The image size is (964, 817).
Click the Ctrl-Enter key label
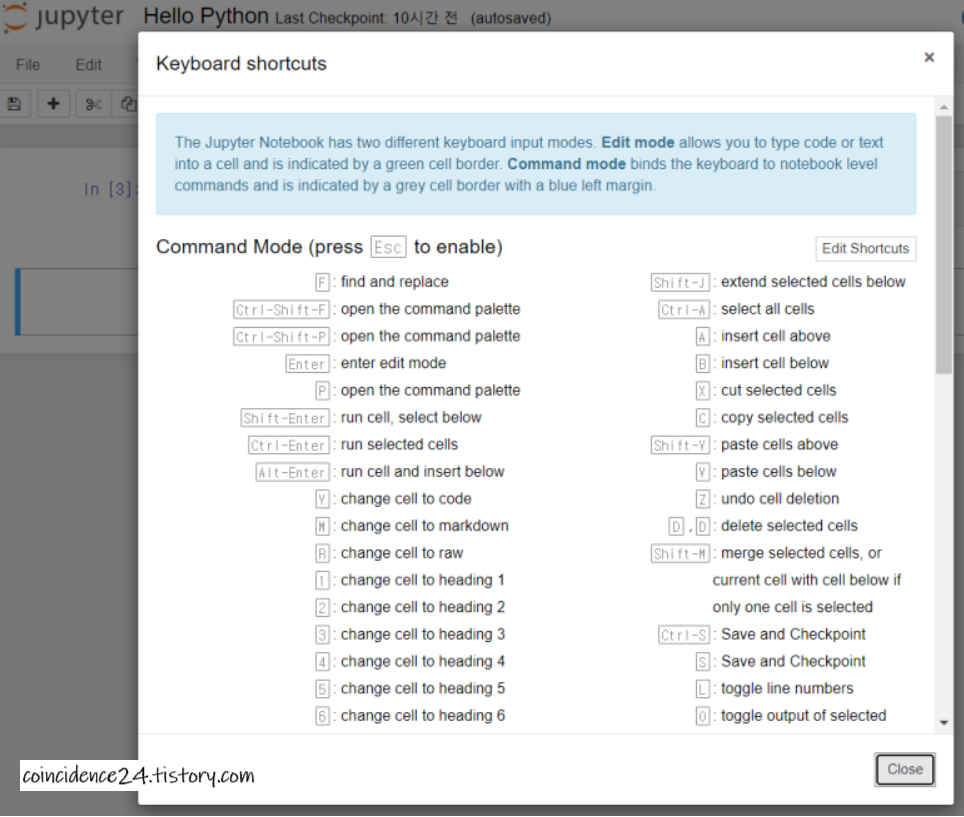pyautogui.click(x=289, y=445)
